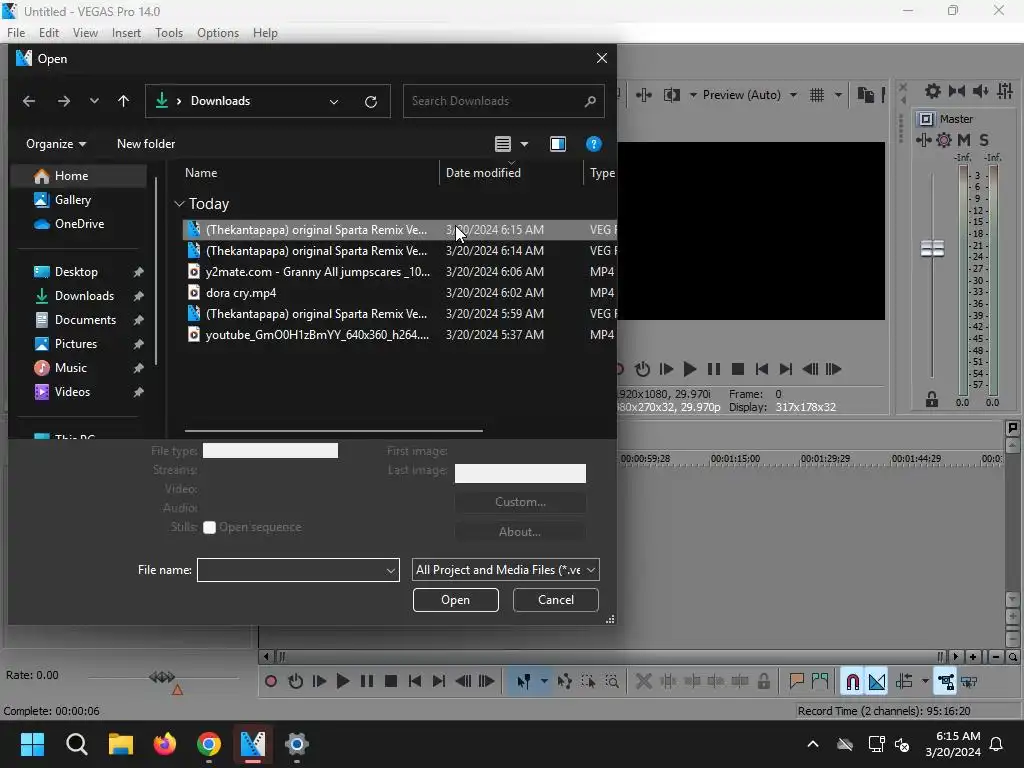Open the Overlays grid dropdown arrow
This screenshot has height=768, width=1024.
(x=838, y=95)
